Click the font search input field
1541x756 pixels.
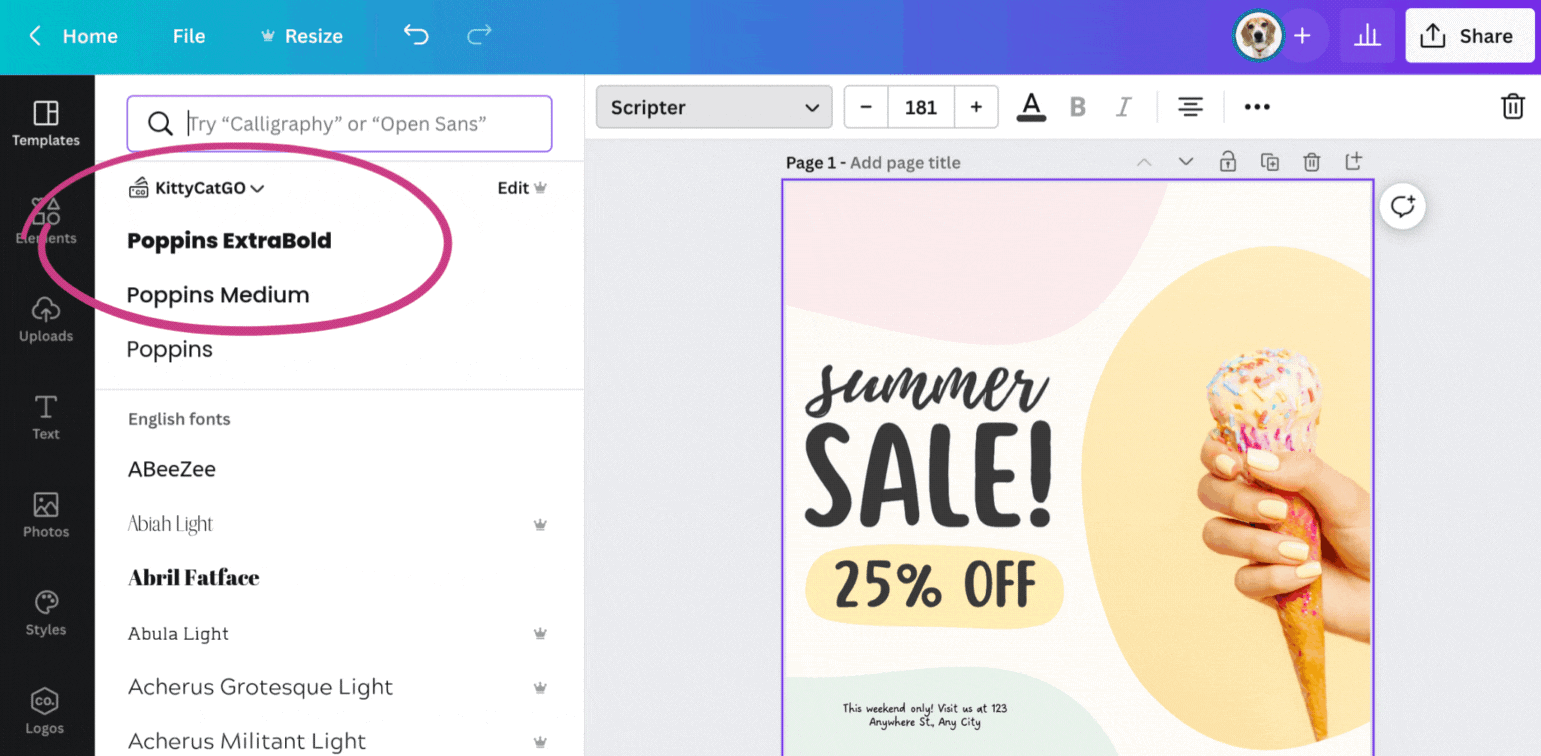(x=339, y=124)
